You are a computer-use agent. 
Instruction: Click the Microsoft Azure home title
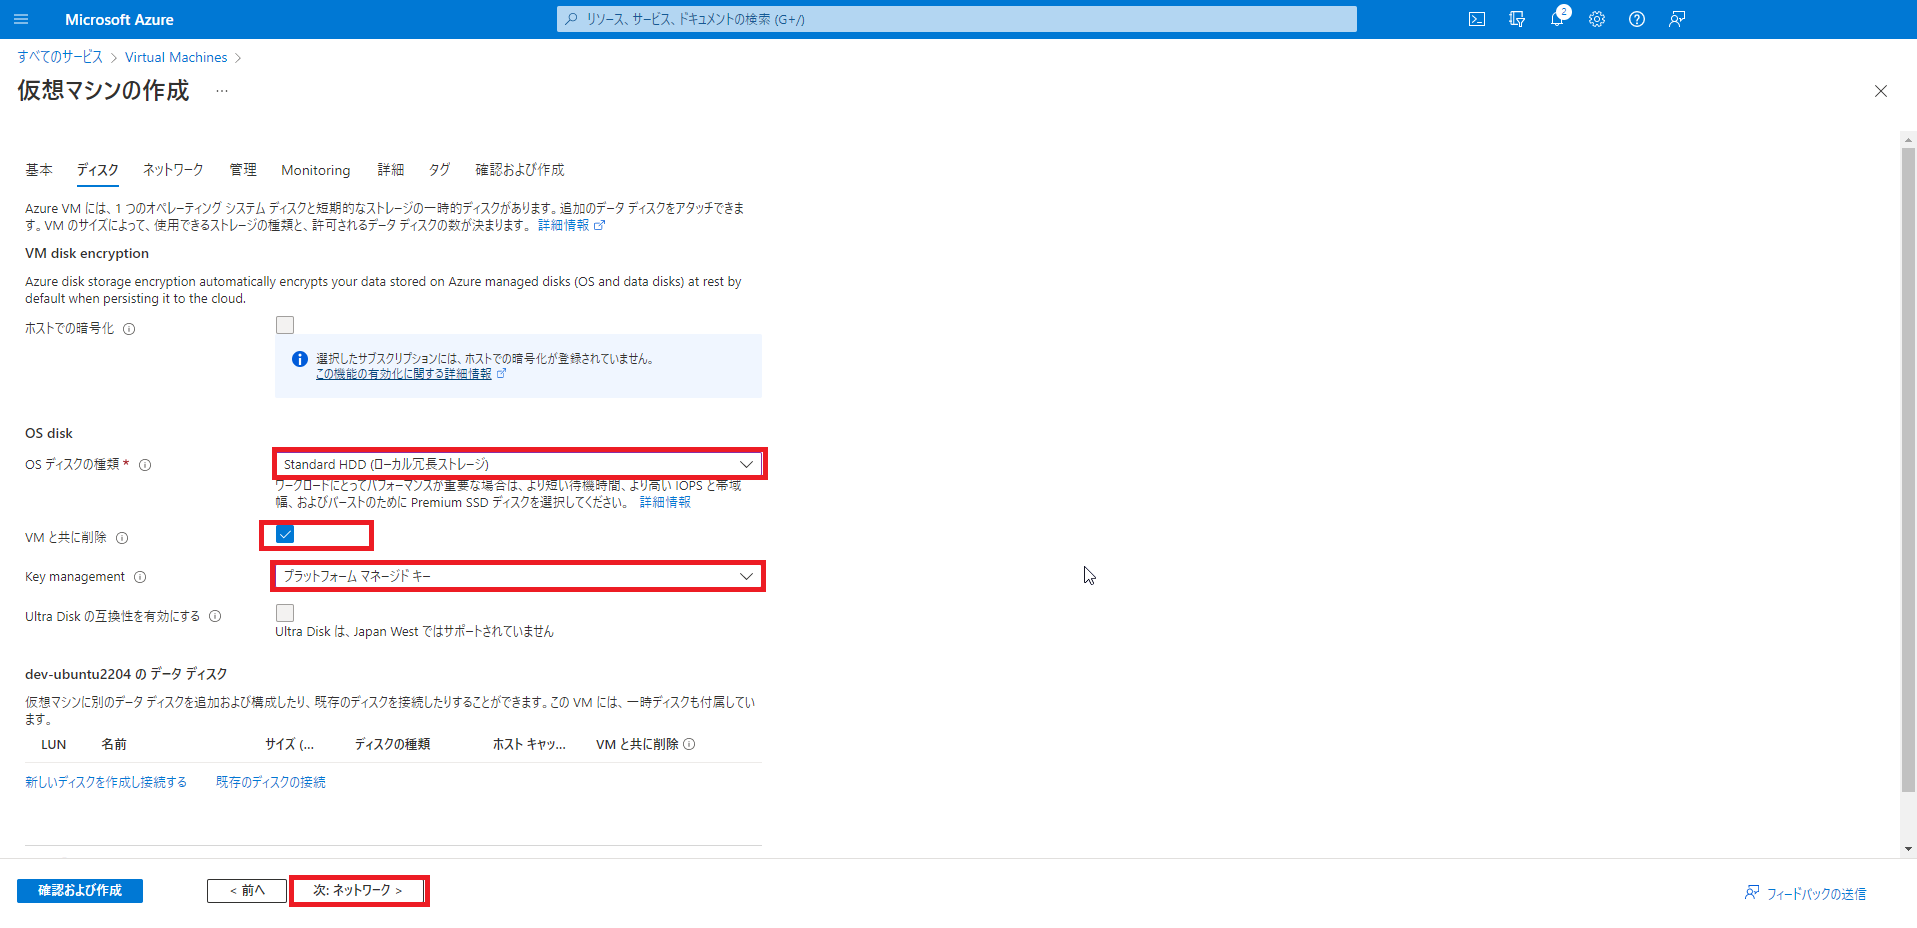[119, 19]
